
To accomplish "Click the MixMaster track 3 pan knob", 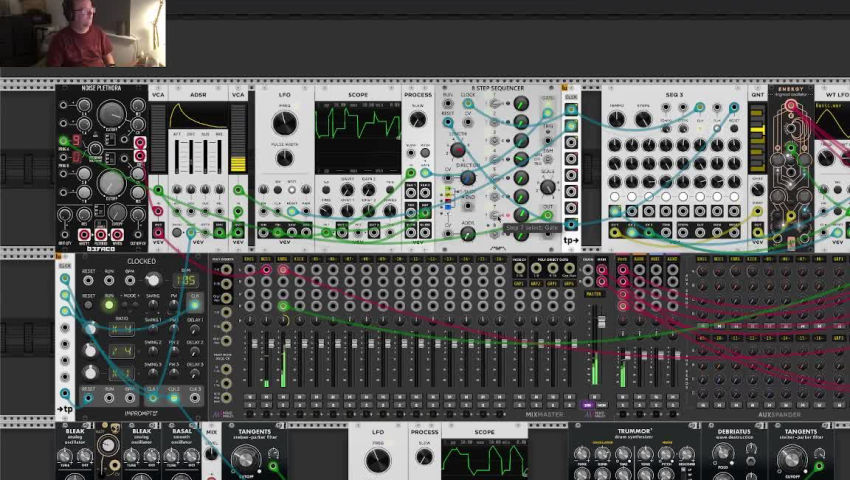I will coord(283,321).
